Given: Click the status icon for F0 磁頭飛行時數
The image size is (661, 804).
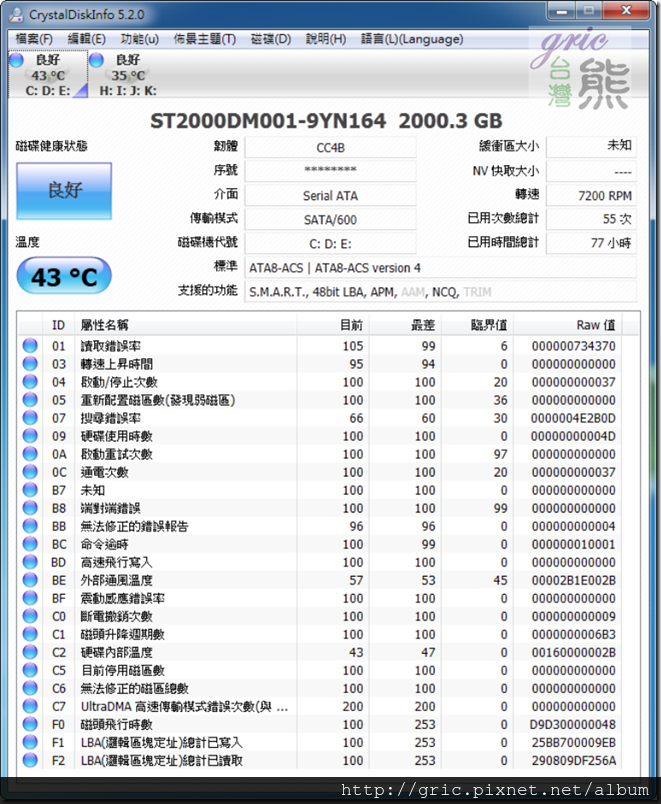Looking at the screenshot, I should [30, 724].
